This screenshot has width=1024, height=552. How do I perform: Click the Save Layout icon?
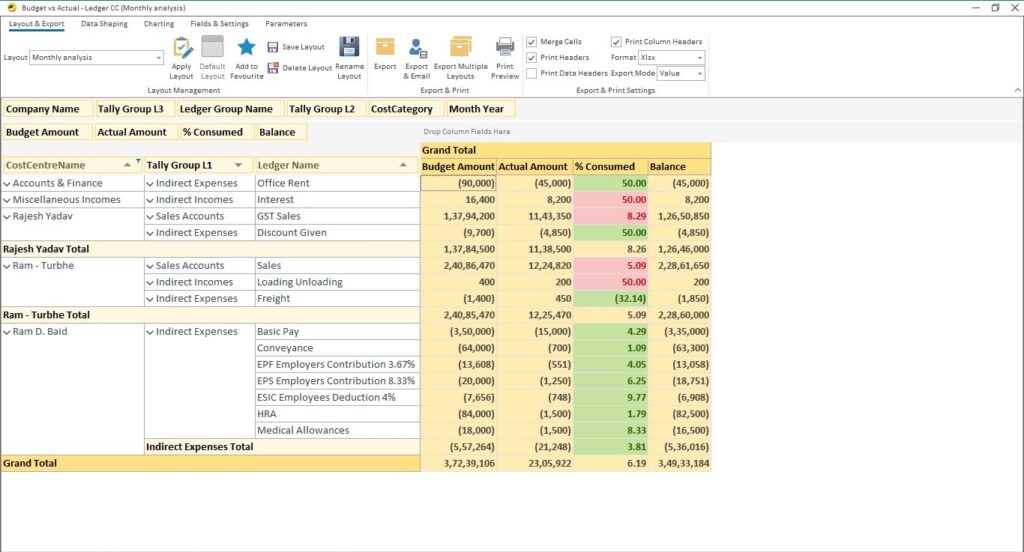tap(273, 47)
